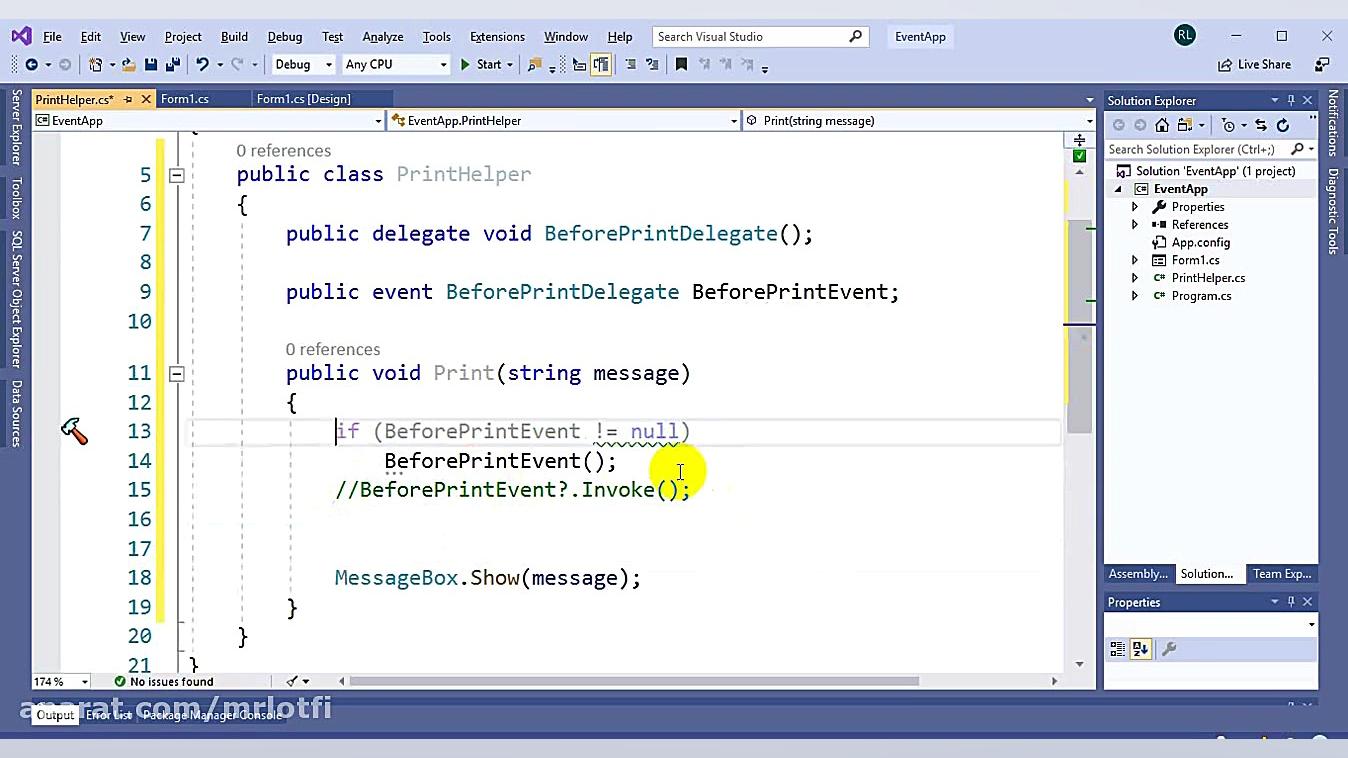Start debugging with the Start button
Screen dimensions: 1348x758
[x=481, y=64]
